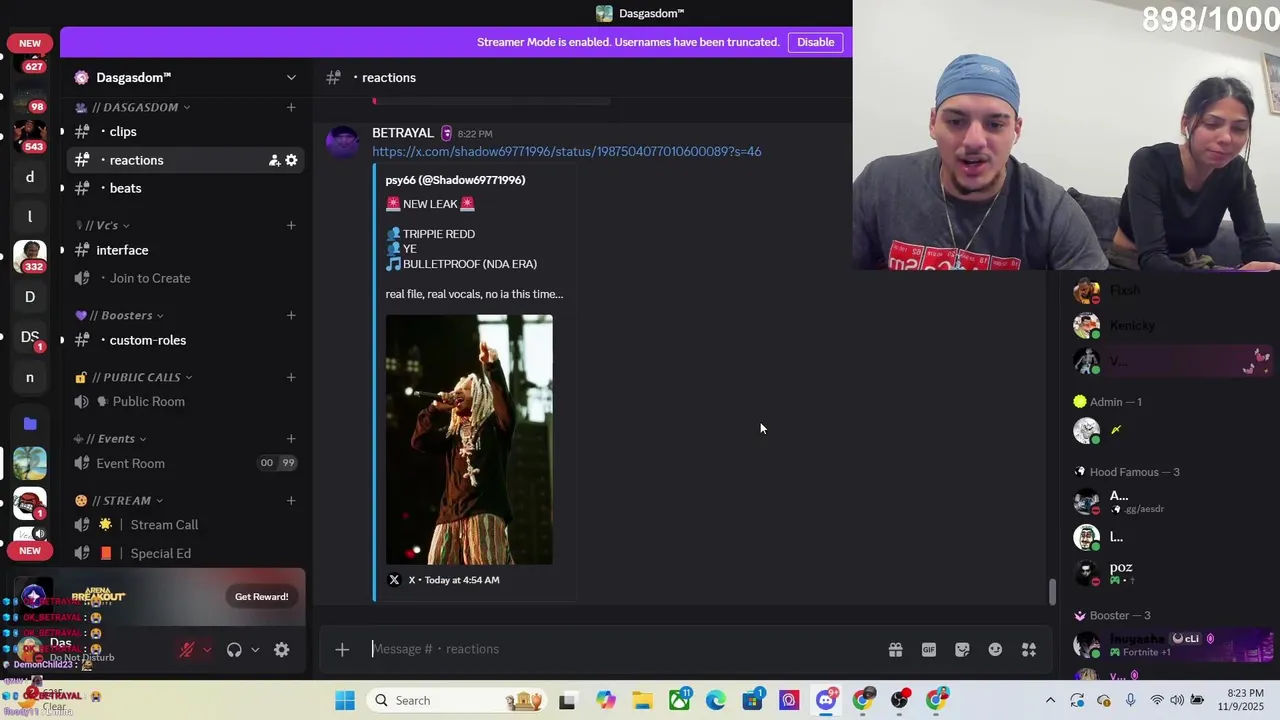Click the psy66 (@Shadow69771996) embed author

[x=455, y=180]
